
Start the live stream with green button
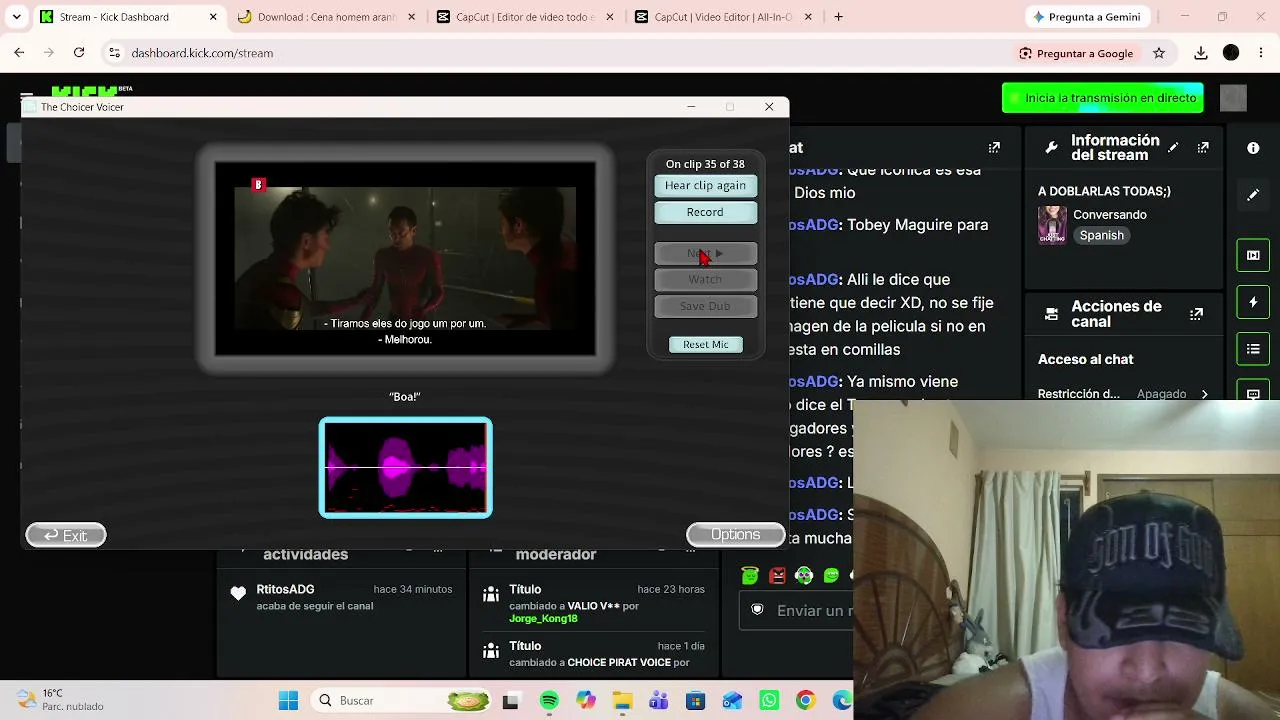1102,98
